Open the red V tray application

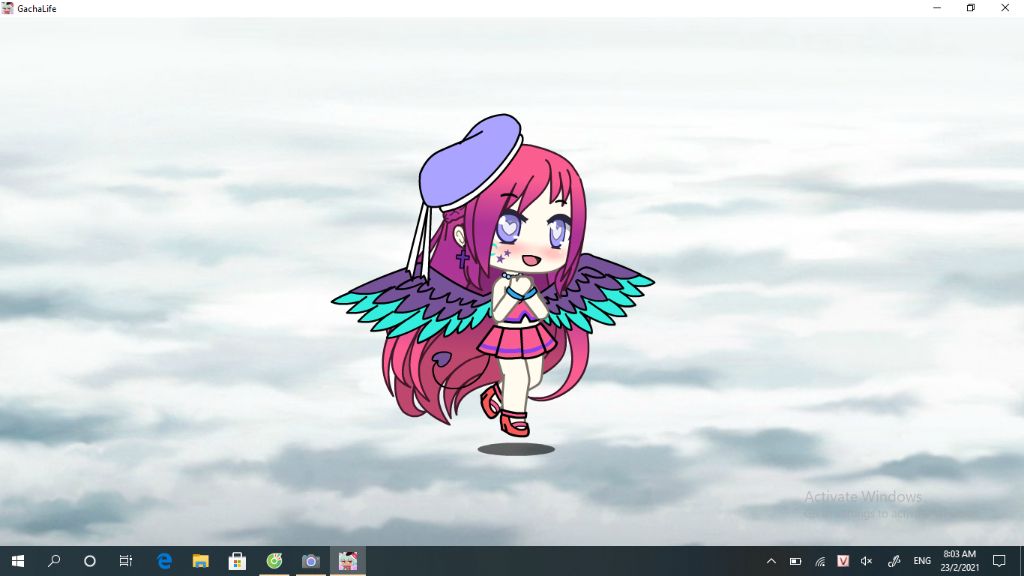tap(843, 561)
